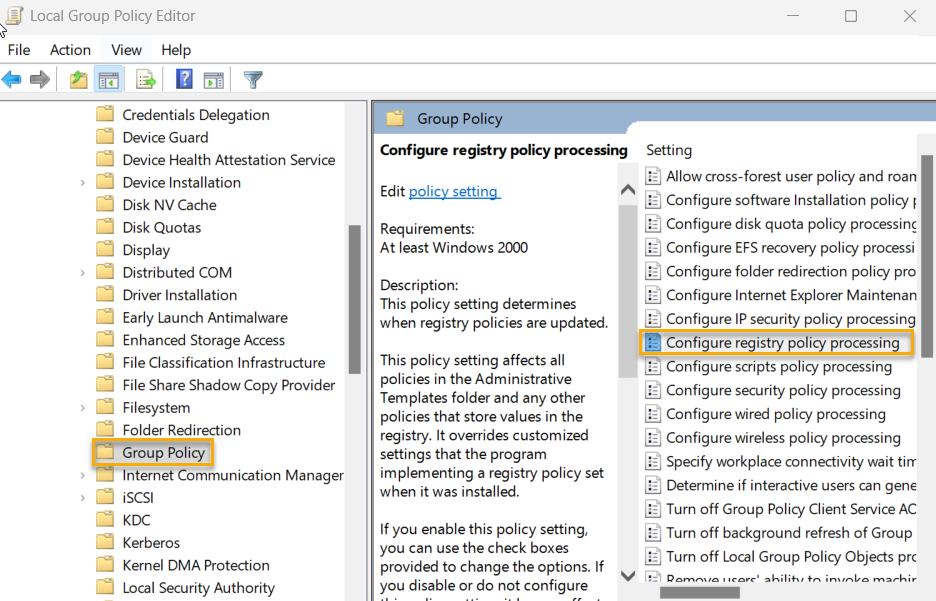Toggle the Show/Hide Console Tree icon
936x601 pixels.
pos(109,79)
